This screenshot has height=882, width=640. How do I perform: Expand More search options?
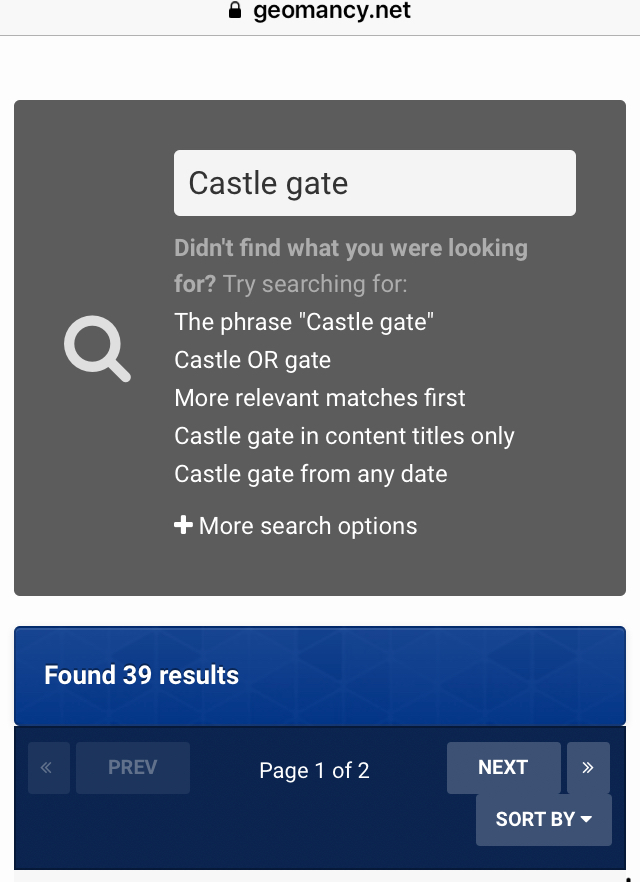307,526
